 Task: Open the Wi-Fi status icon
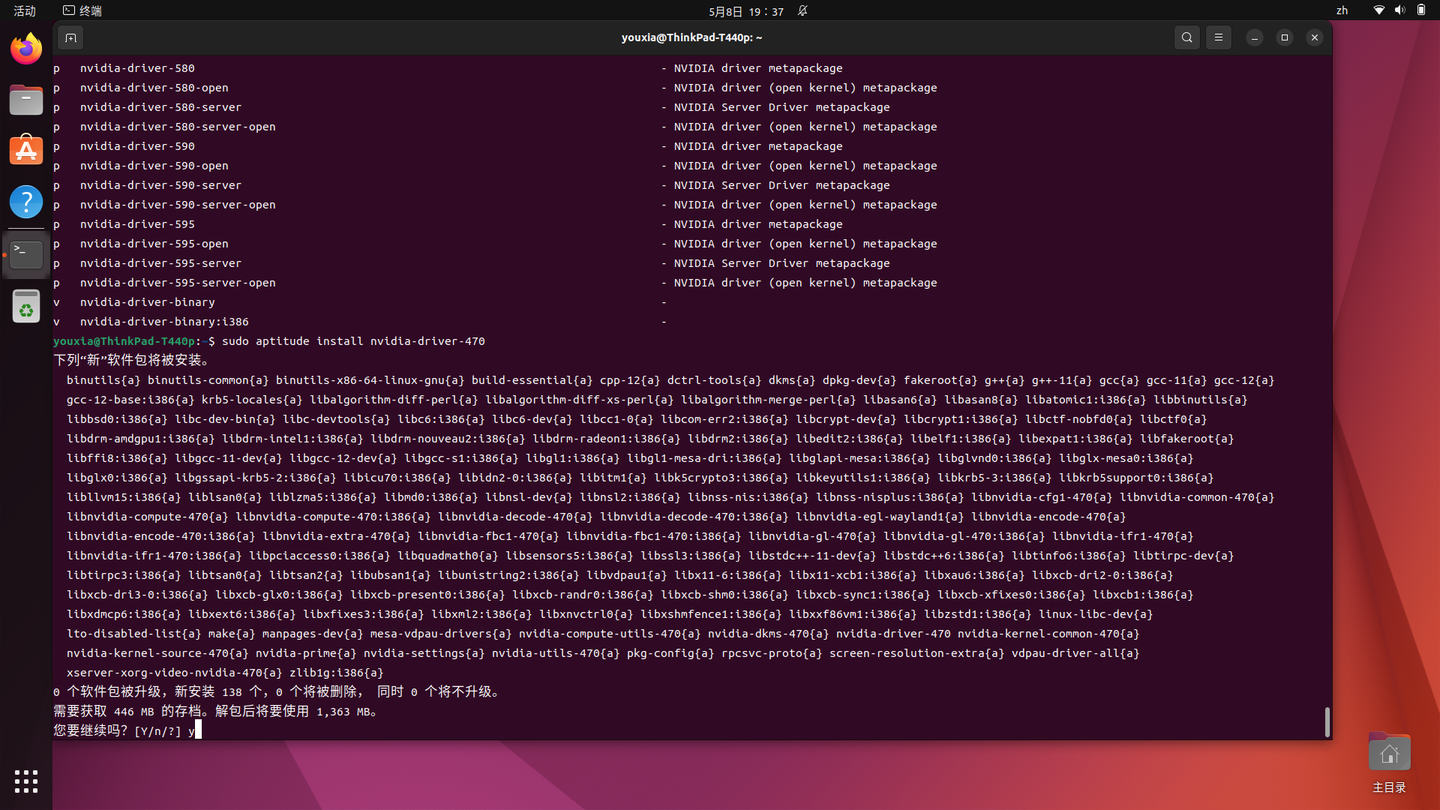tap(1379, 11)
